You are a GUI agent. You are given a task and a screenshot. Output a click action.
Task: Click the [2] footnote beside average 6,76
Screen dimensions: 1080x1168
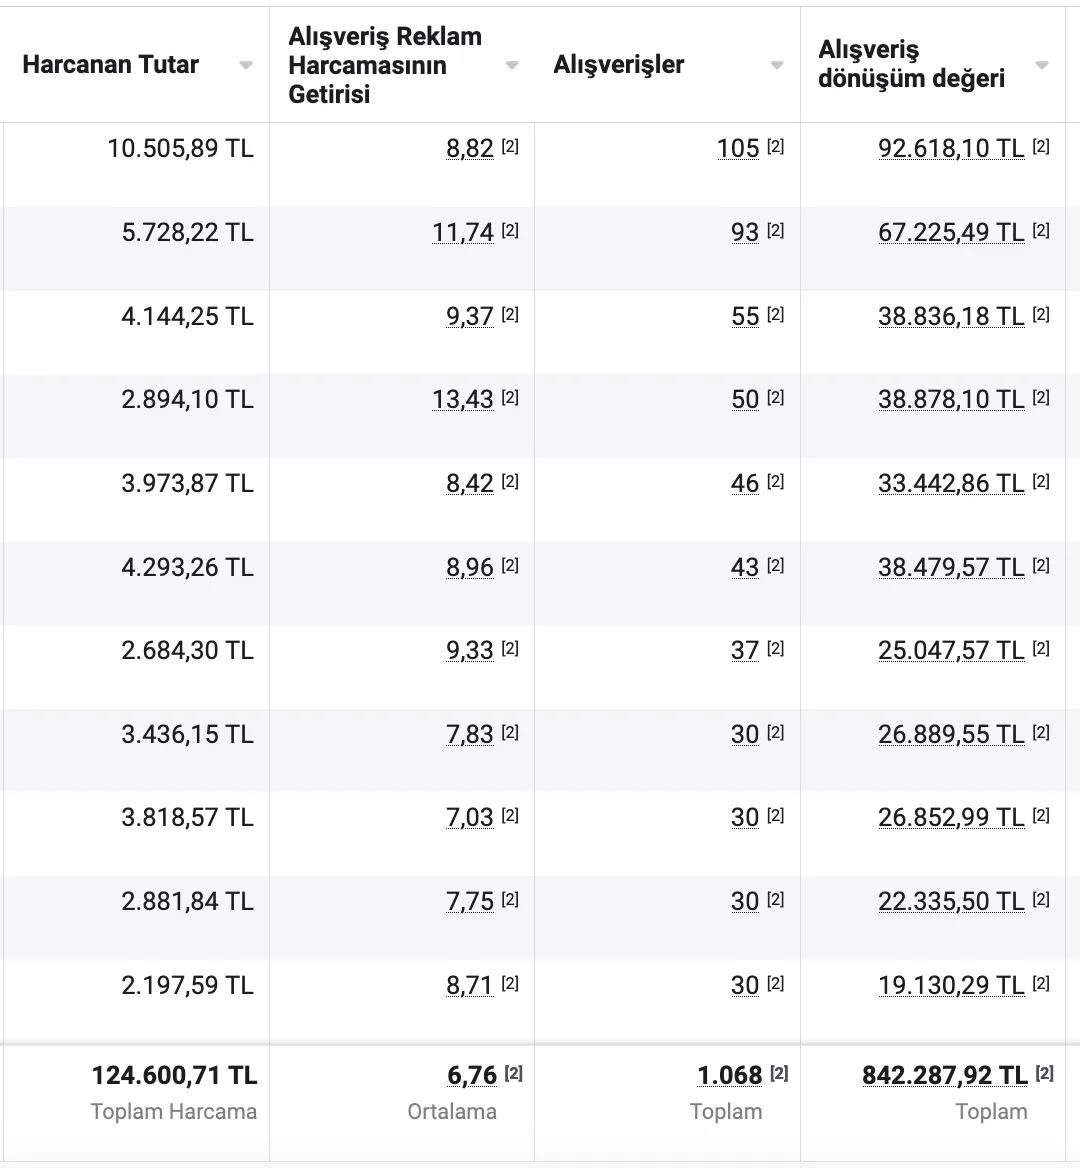pos(513,1073)
